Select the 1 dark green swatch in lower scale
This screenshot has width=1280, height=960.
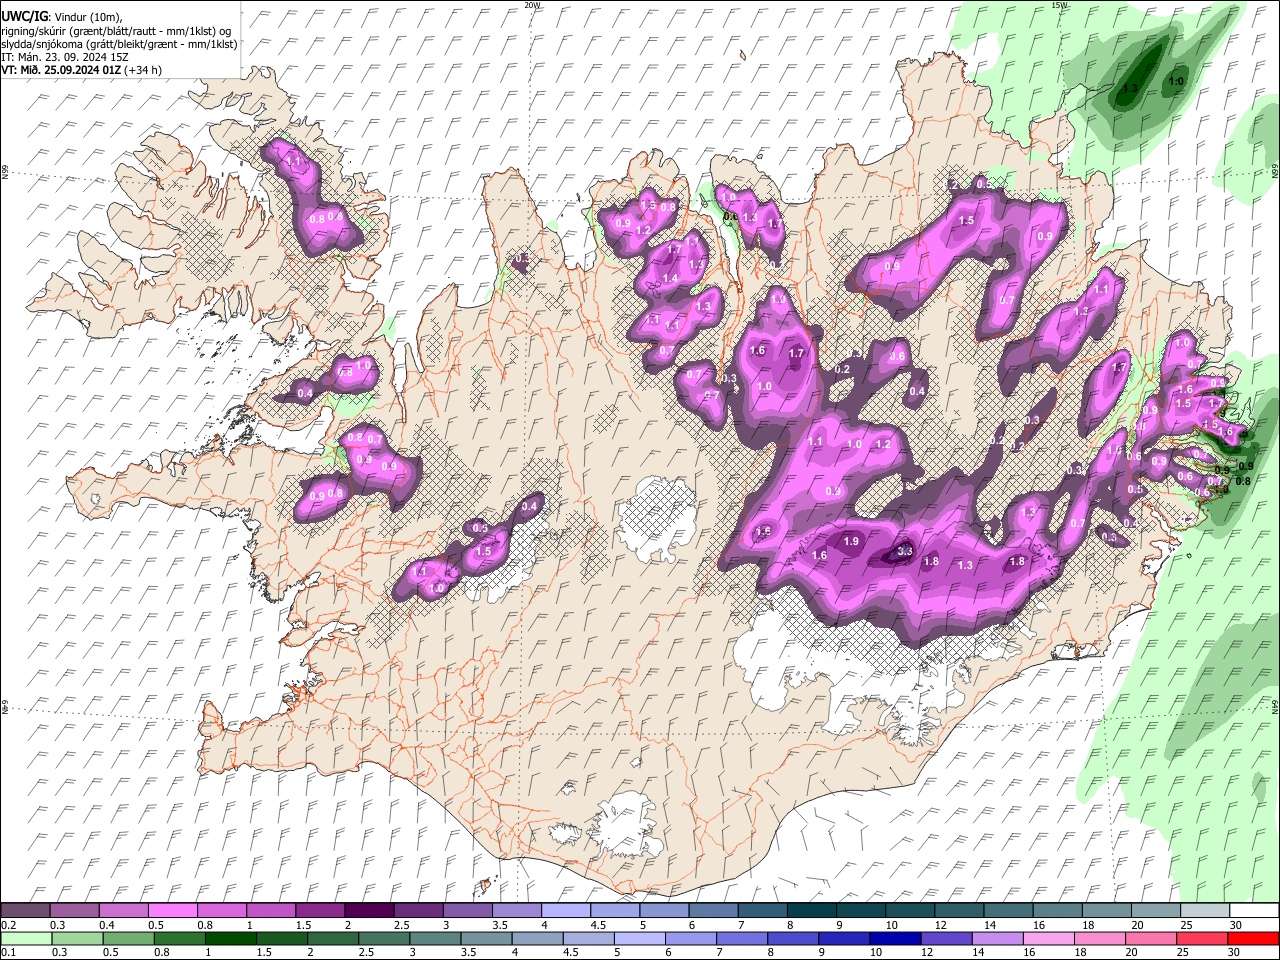[230, 938]
